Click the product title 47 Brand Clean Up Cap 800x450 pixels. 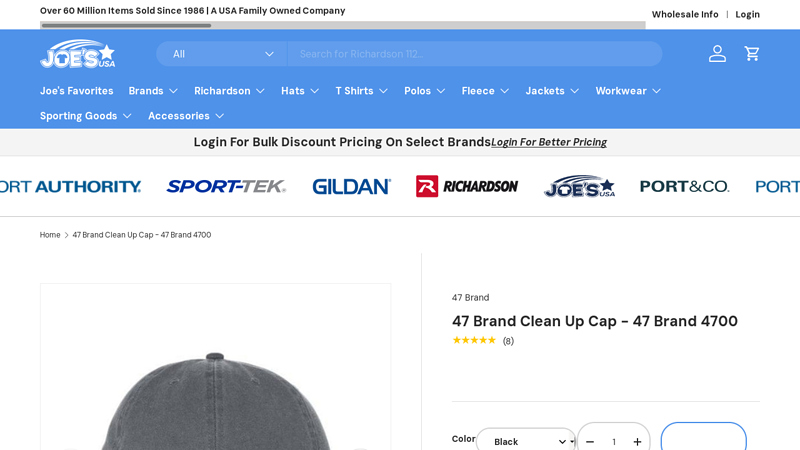594,321
